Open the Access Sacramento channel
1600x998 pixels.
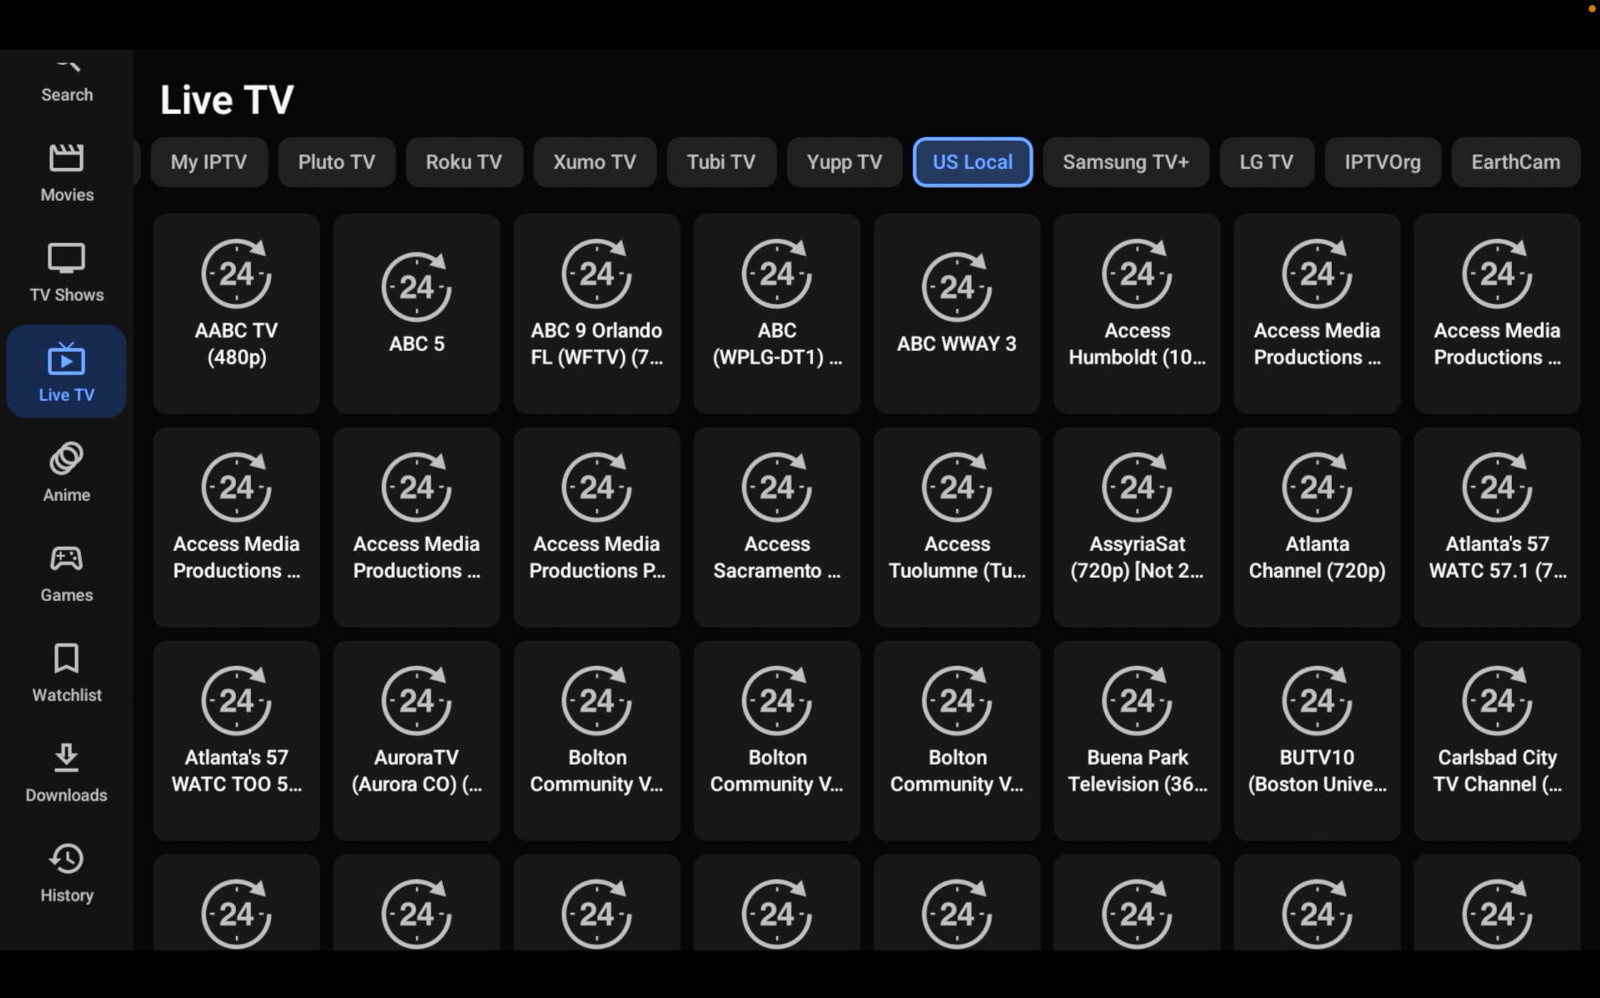point(777,527)
